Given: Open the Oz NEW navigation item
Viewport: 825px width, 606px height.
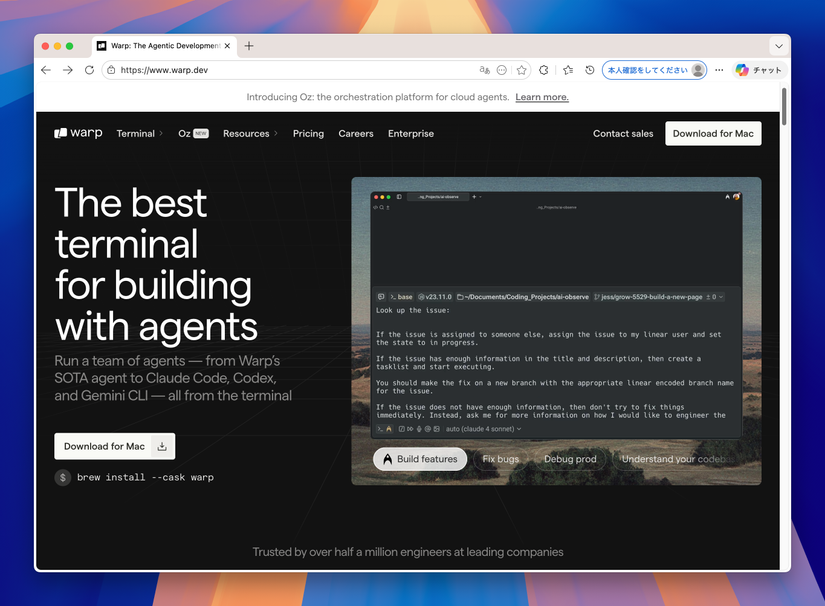Looking at the screenshot, I should click(x=193, y=134).
